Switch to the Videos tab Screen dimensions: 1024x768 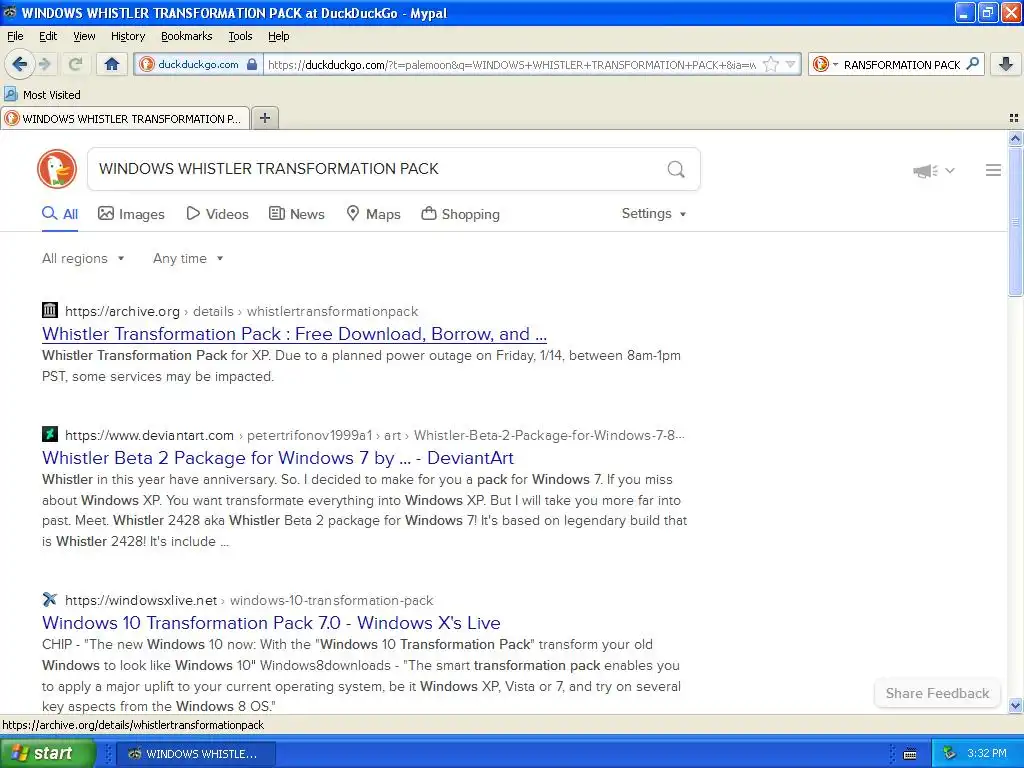(217, 214)
